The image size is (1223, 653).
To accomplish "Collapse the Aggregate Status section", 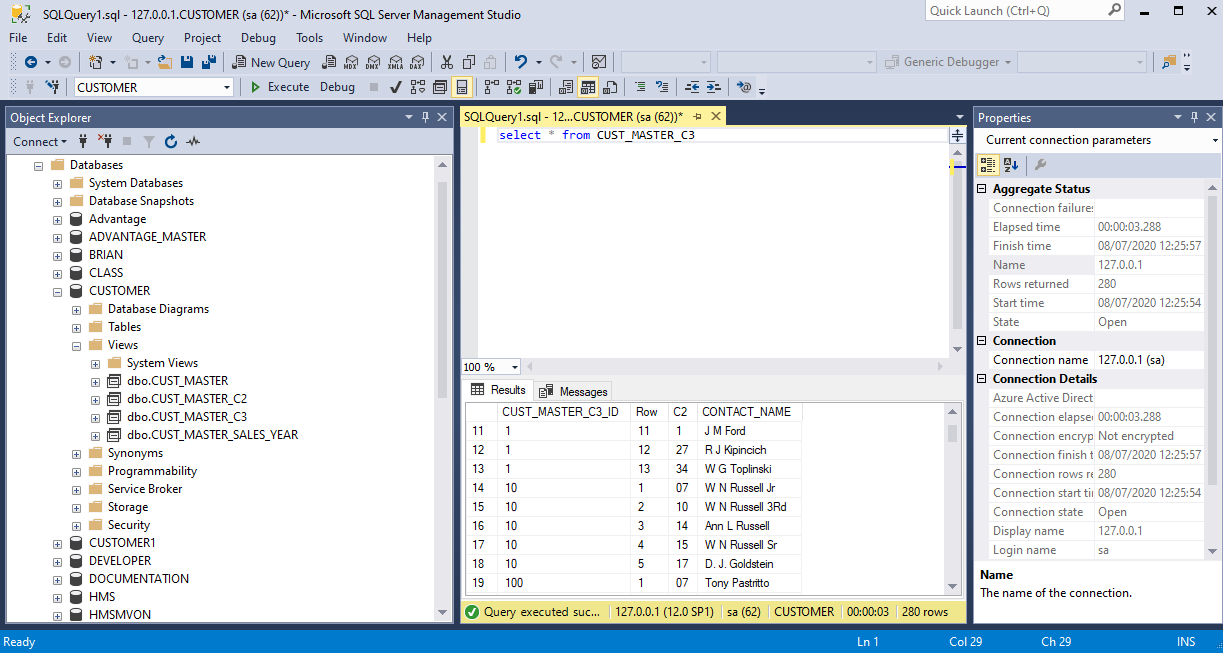I will click(982, 189).
